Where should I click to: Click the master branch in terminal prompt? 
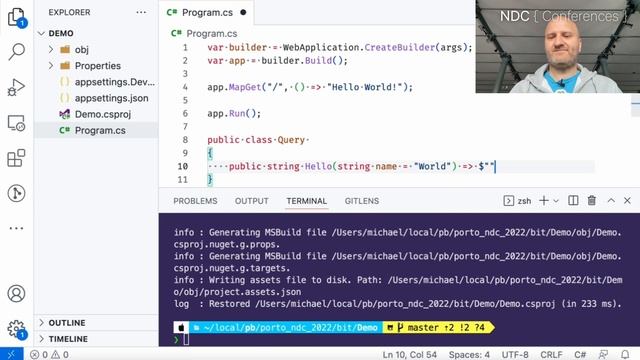(422, 327)
